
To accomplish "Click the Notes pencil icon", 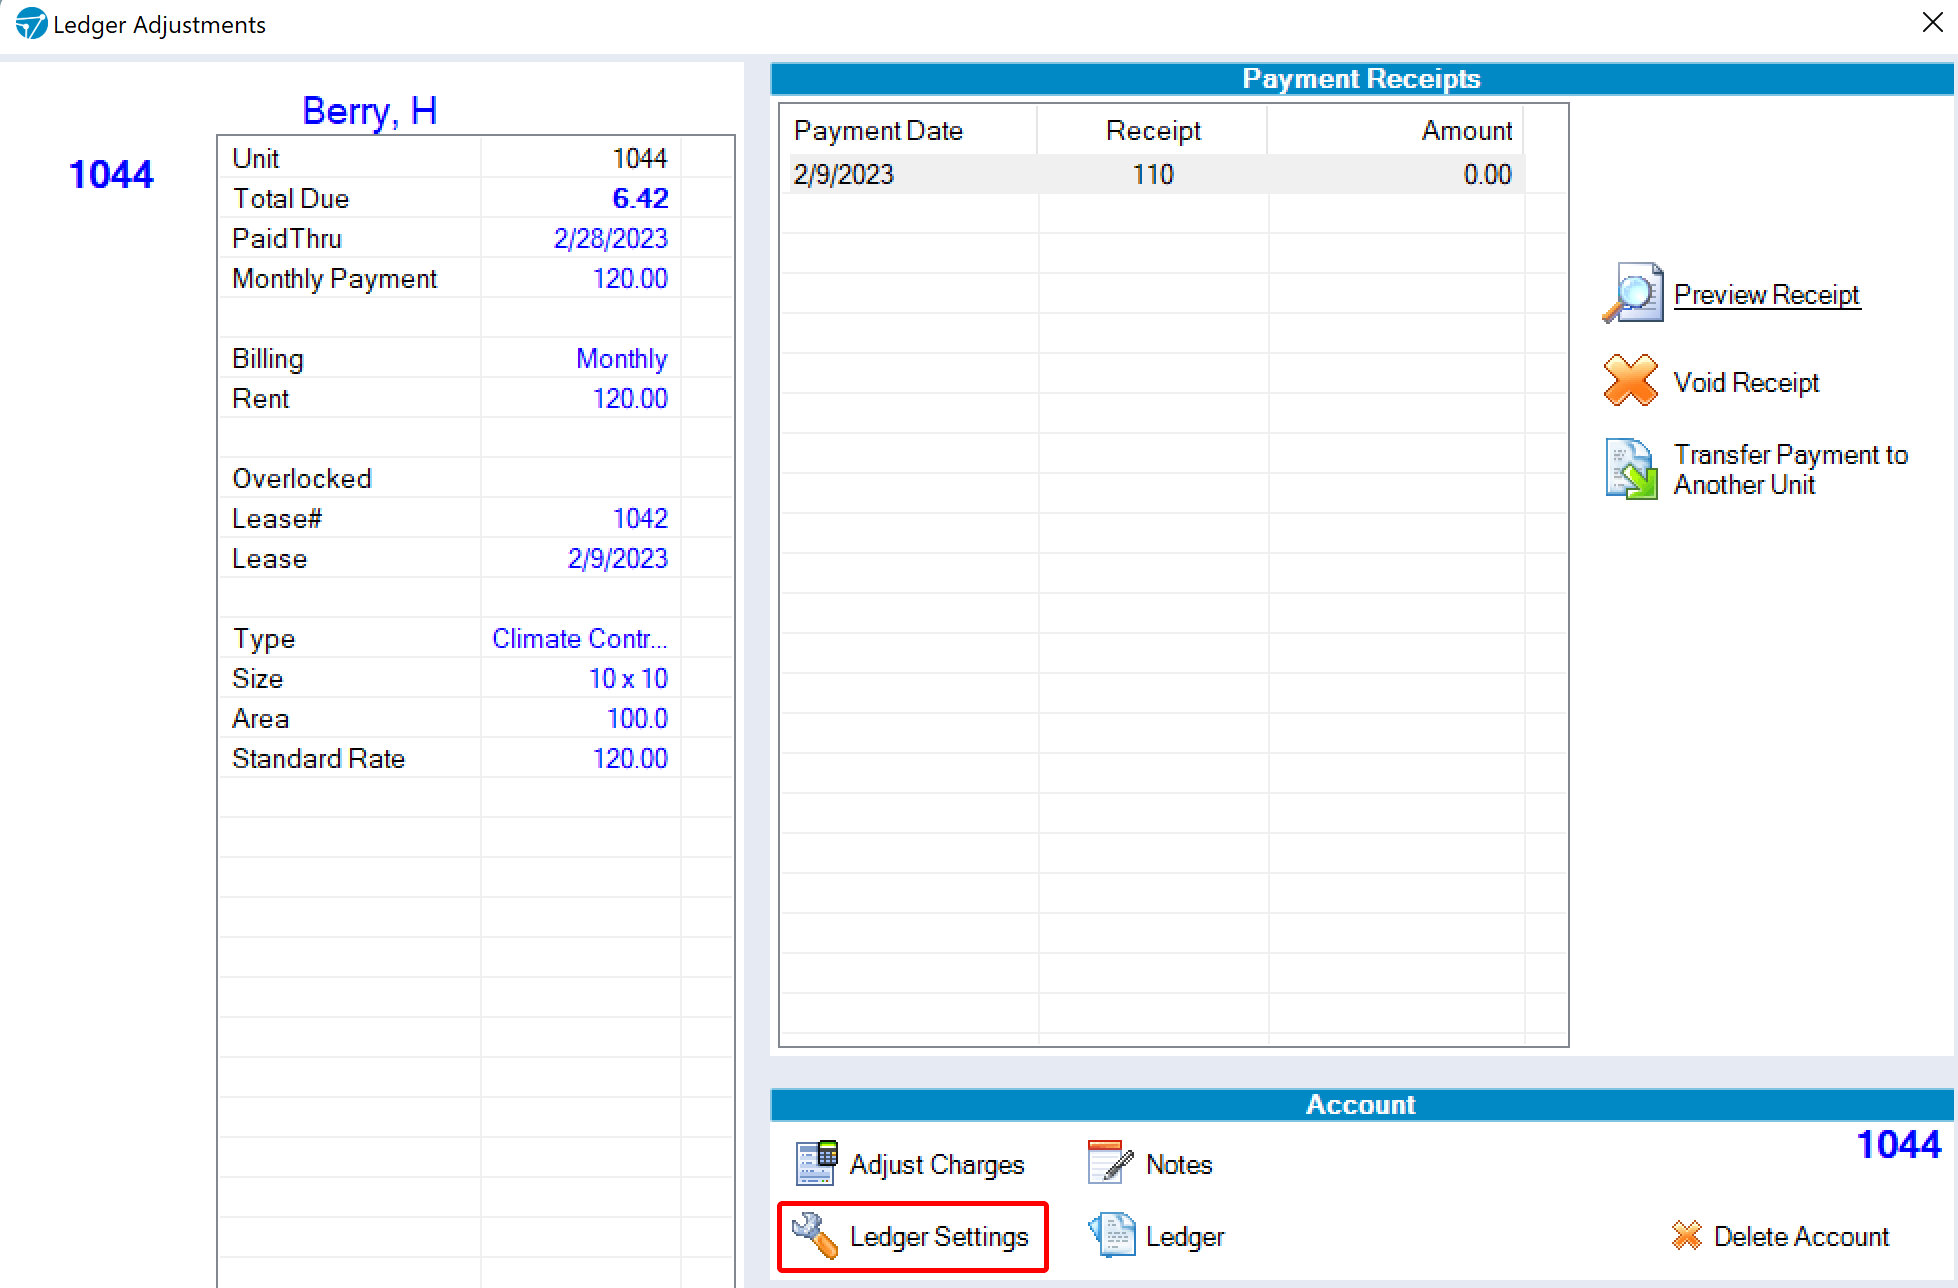I will (1110, 1162).
